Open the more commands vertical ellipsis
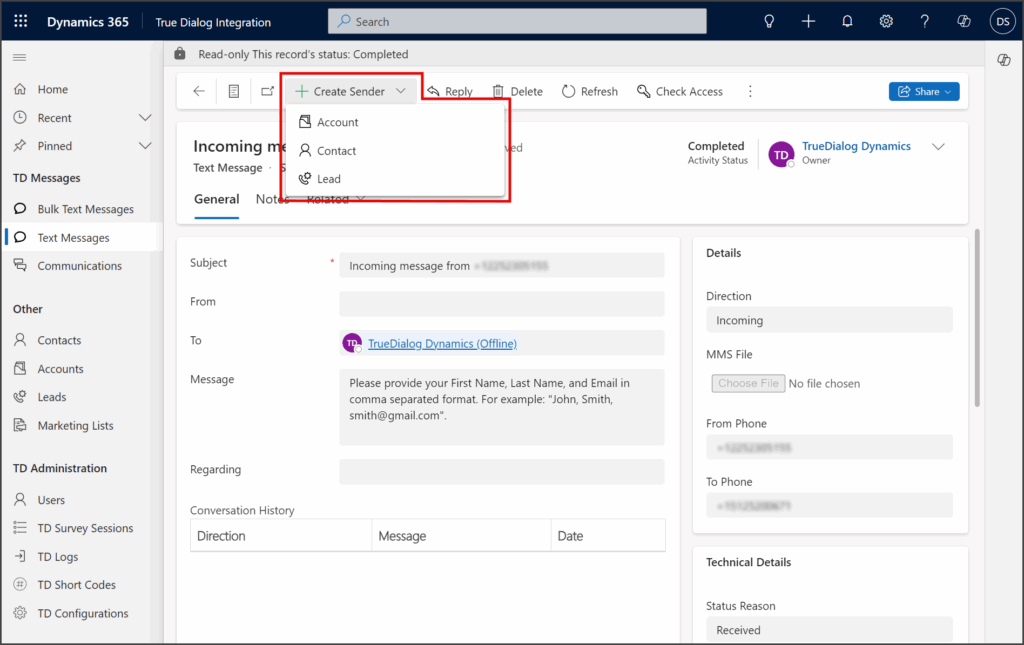Screen dimensions: 1024x645 point(750,91)
